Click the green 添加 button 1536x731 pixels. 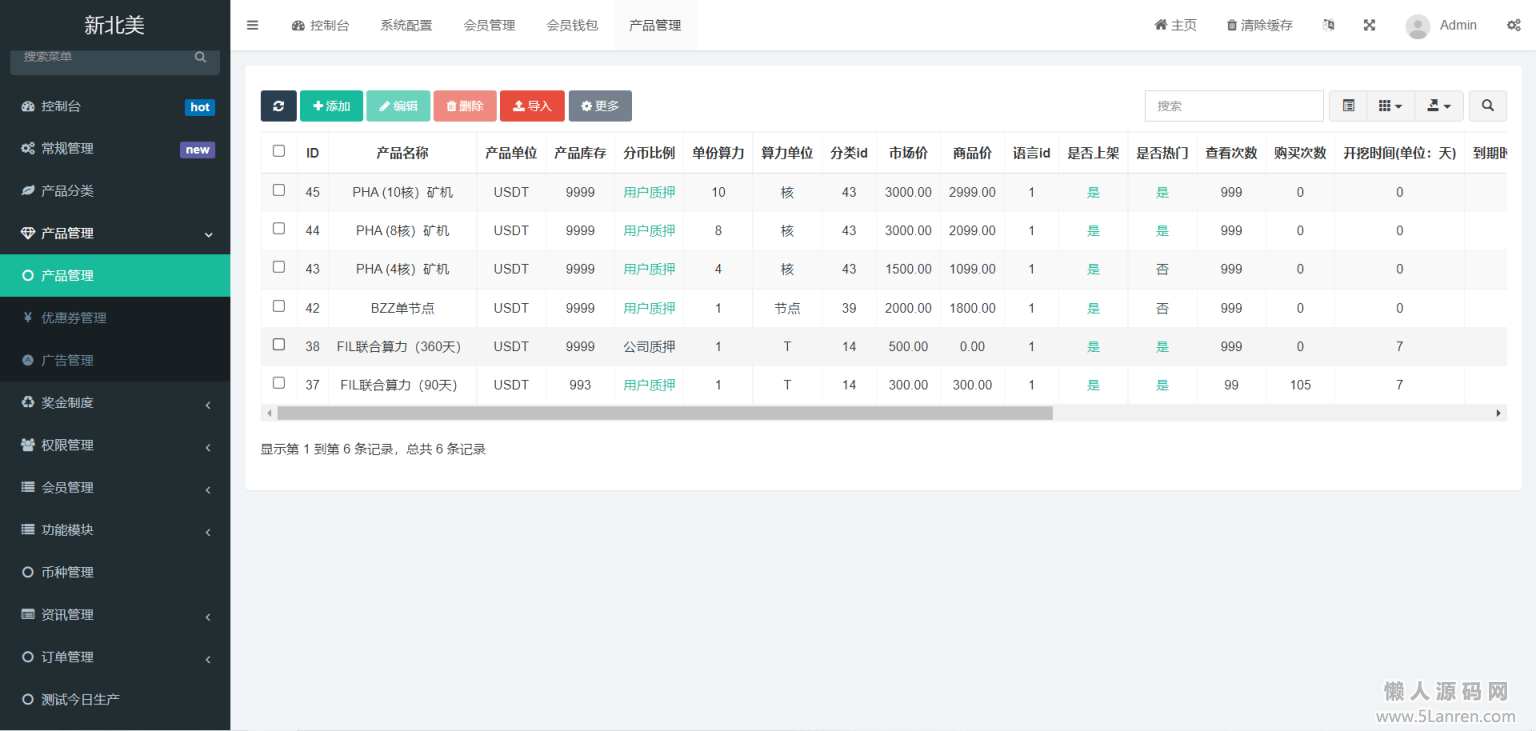click(x=331, y=106)
